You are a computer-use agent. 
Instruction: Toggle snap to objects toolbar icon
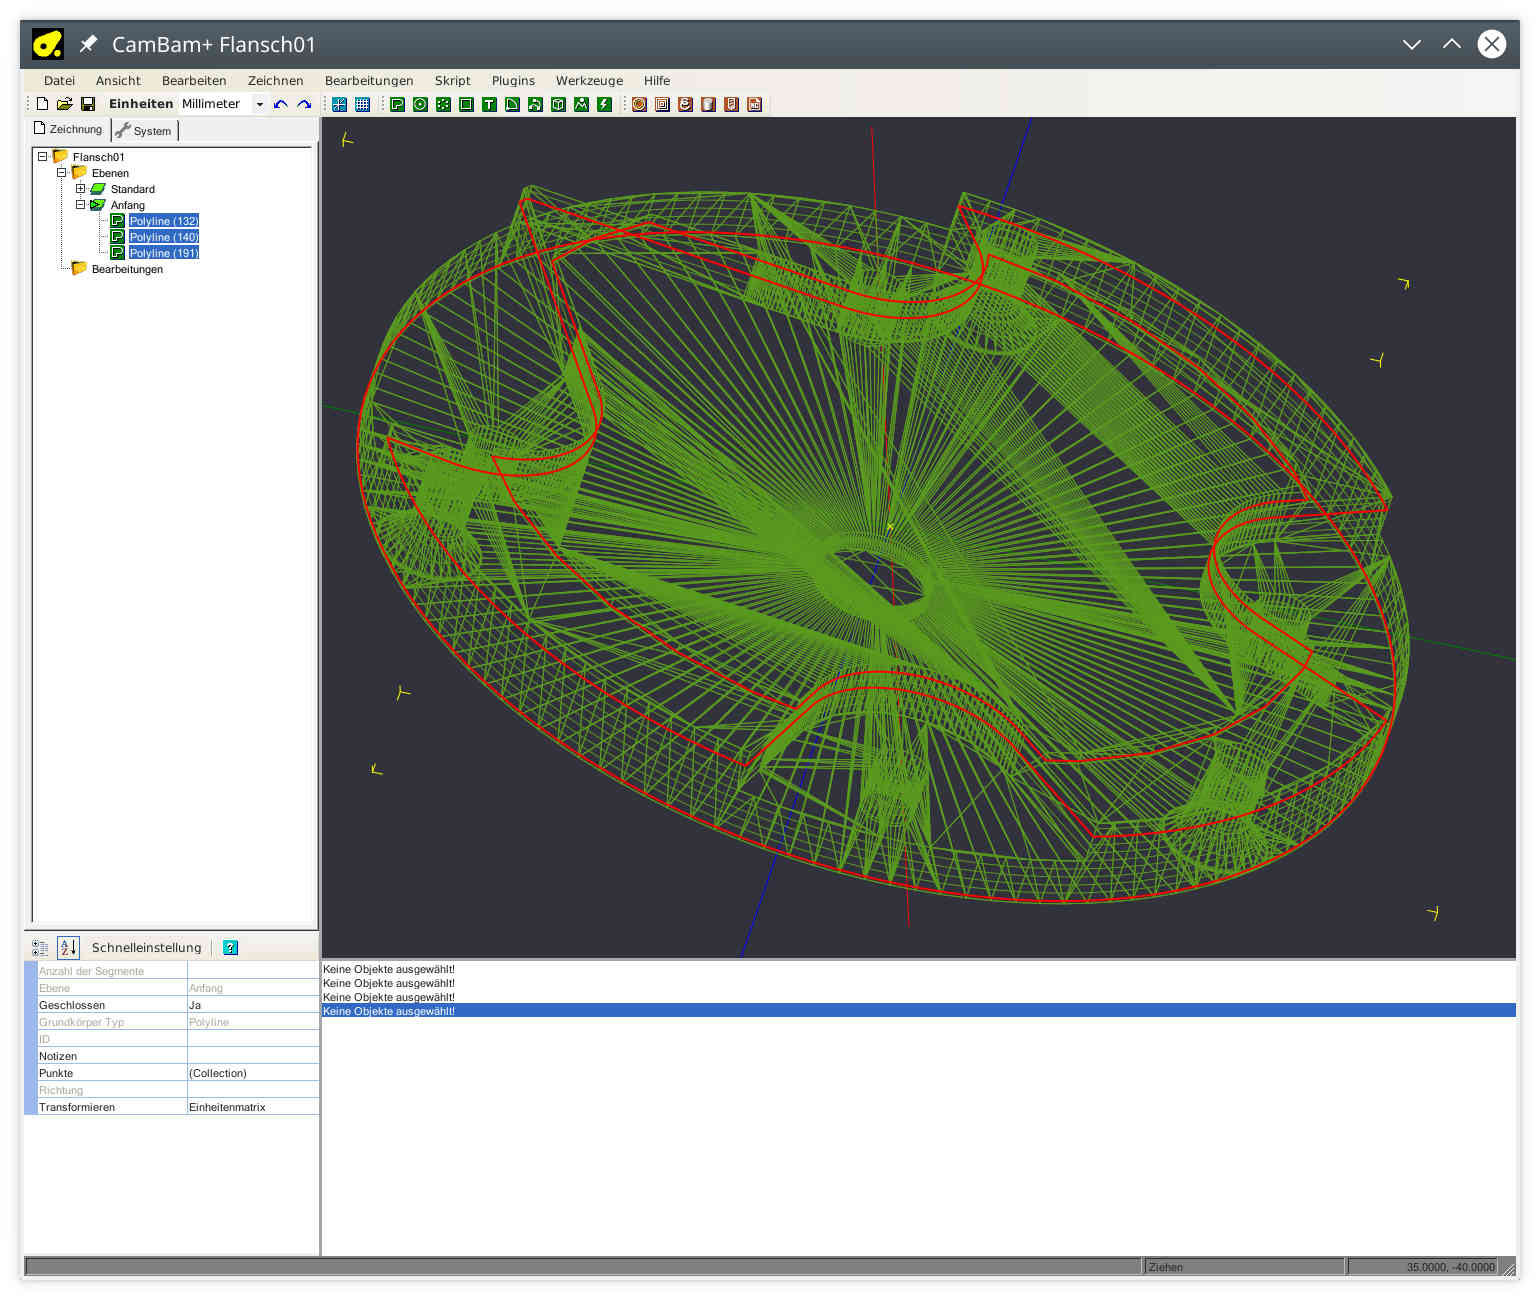[x=340, y=104]
